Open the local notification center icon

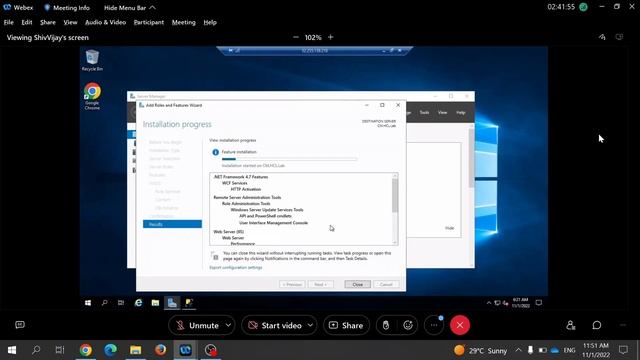[x=623, y=350]
